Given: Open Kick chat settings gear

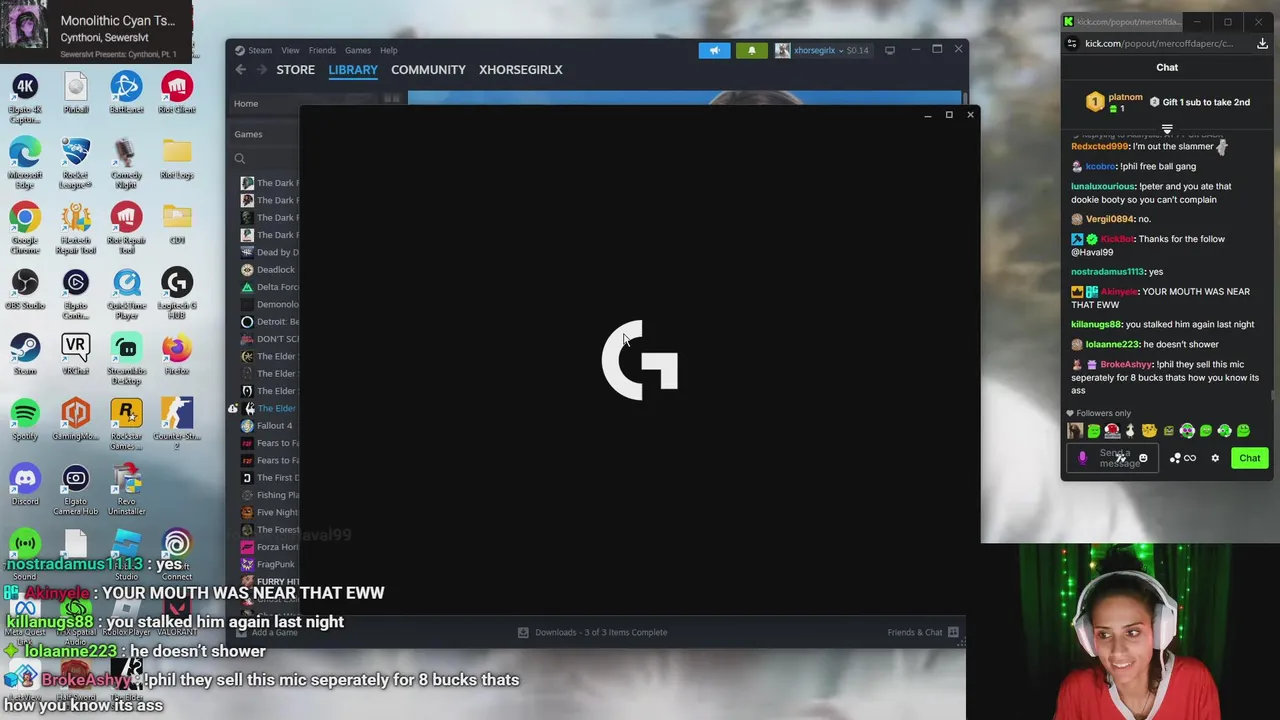Looking at the screenshot, I should (x=1215, y=458).
